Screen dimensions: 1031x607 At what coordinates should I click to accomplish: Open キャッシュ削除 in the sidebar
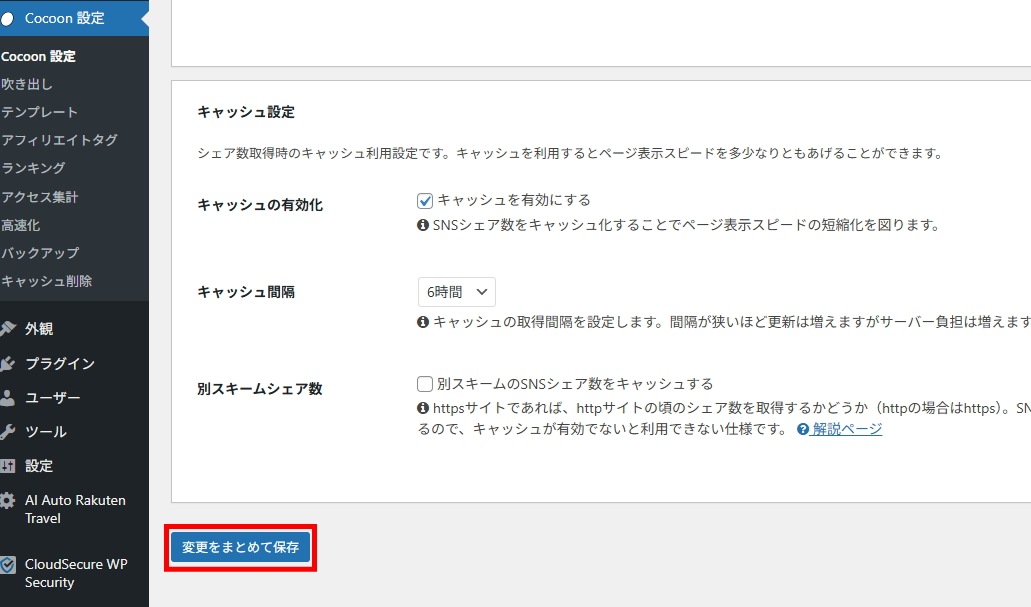pyautogui.click(x=46, y=281)
